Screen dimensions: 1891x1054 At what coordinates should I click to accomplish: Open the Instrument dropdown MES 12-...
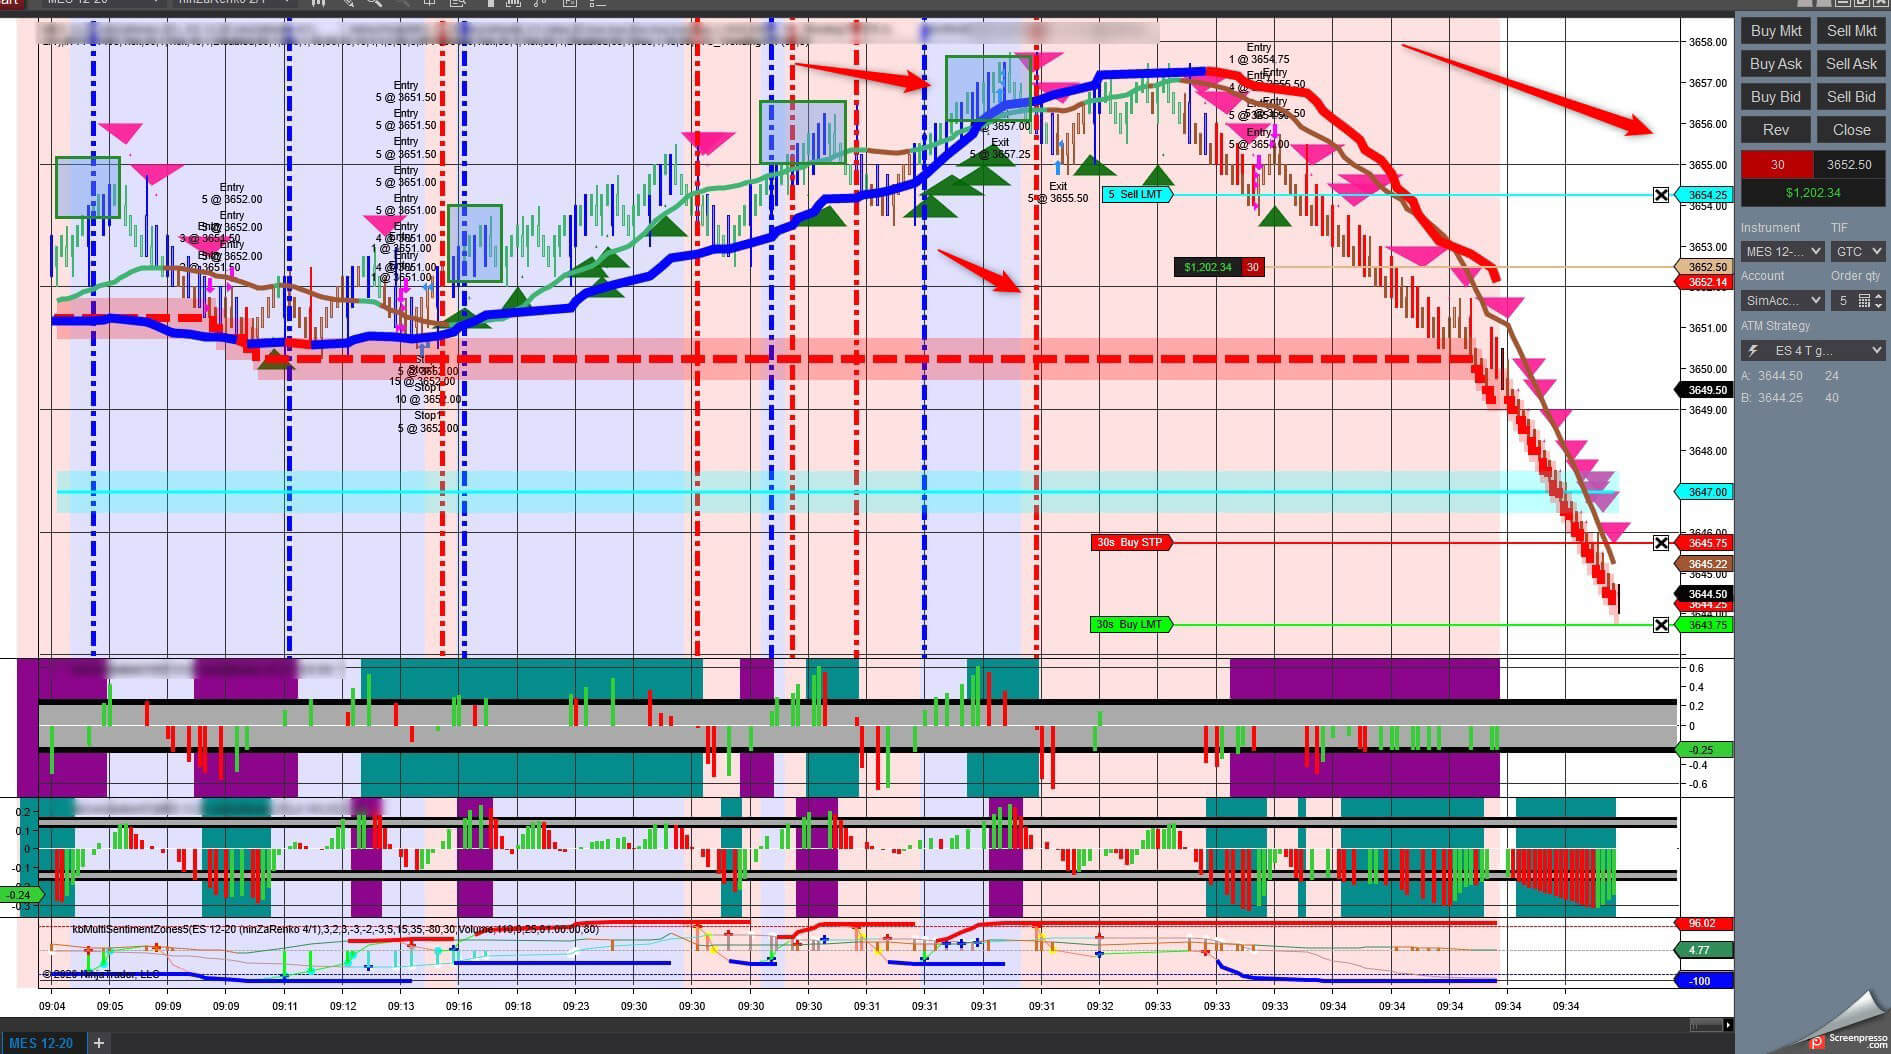tap(1782, 251)
